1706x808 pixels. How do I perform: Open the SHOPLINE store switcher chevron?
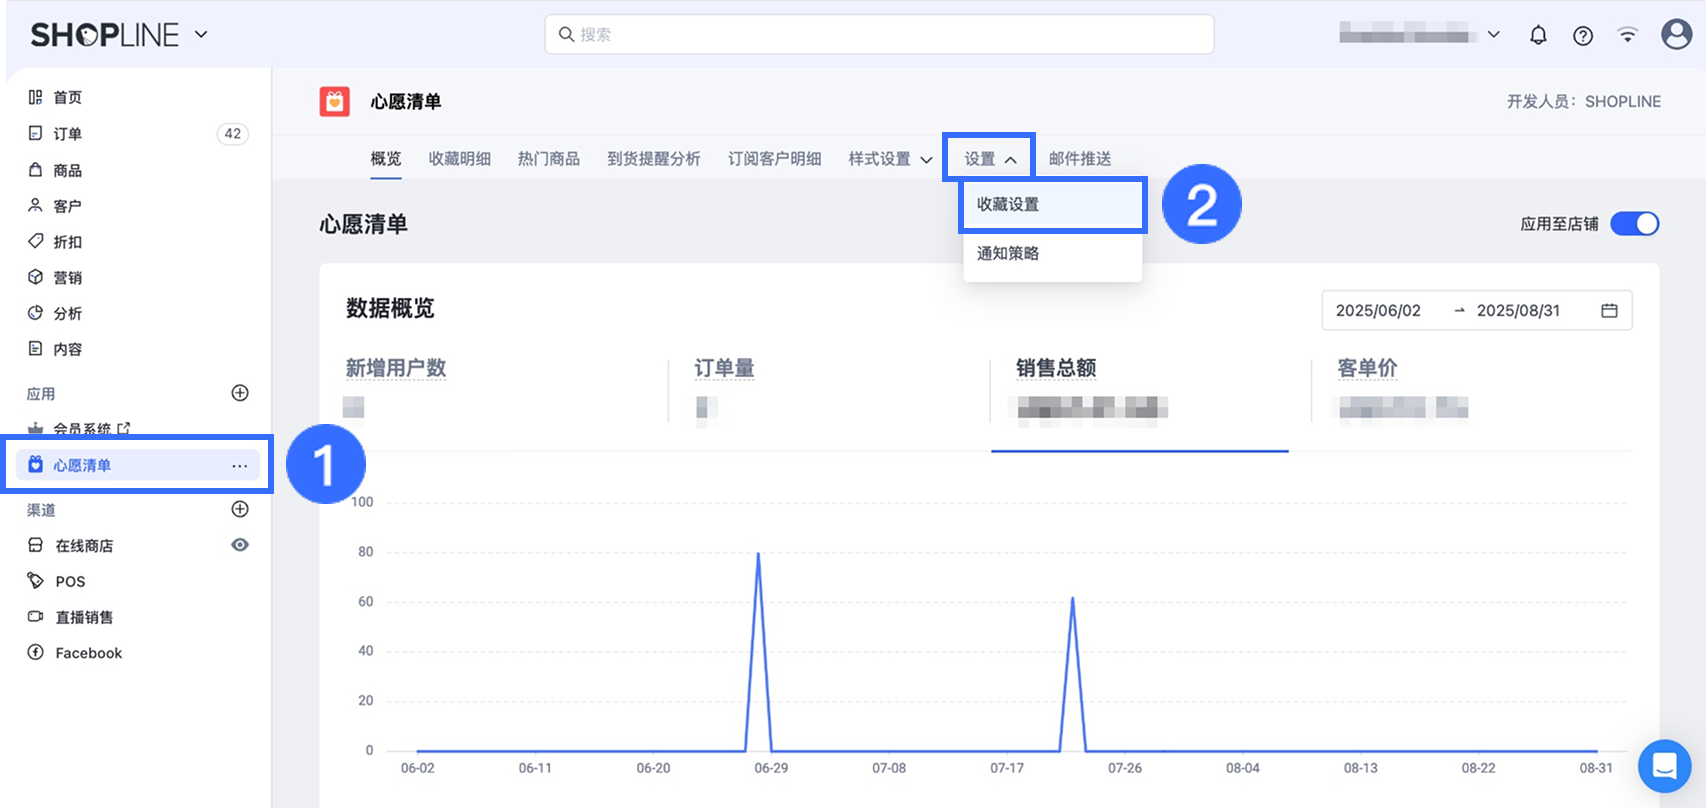[x=201, y=35]
